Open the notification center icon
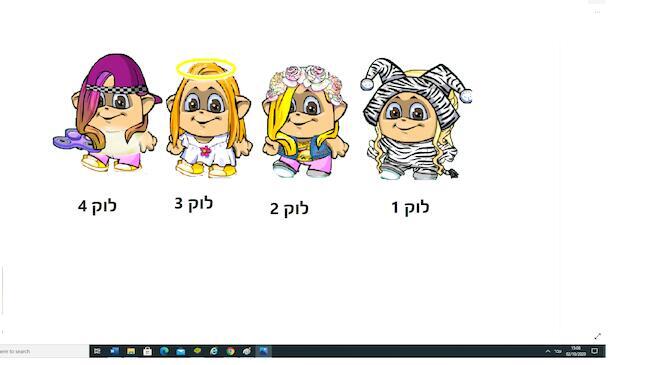Screen dimensions: 649x365 (594, 351)
